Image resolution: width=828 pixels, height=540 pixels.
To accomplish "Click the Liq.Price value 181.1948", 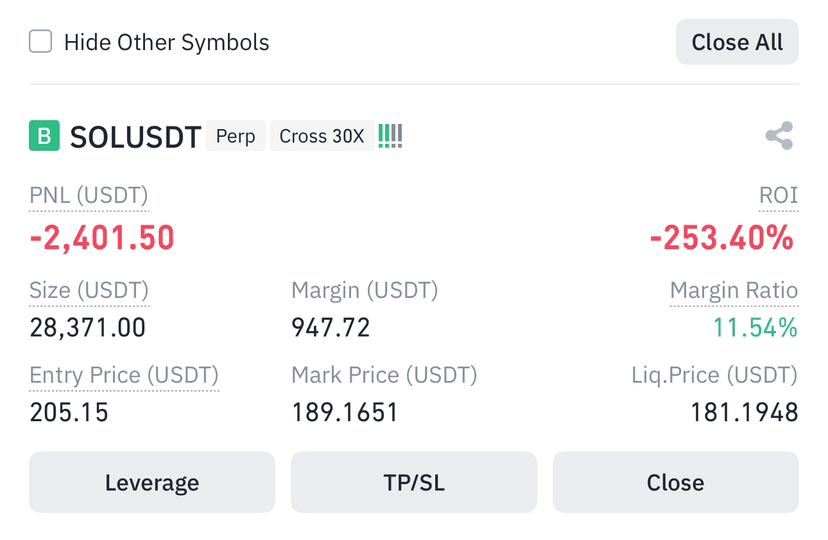I will tap(745, 413).
